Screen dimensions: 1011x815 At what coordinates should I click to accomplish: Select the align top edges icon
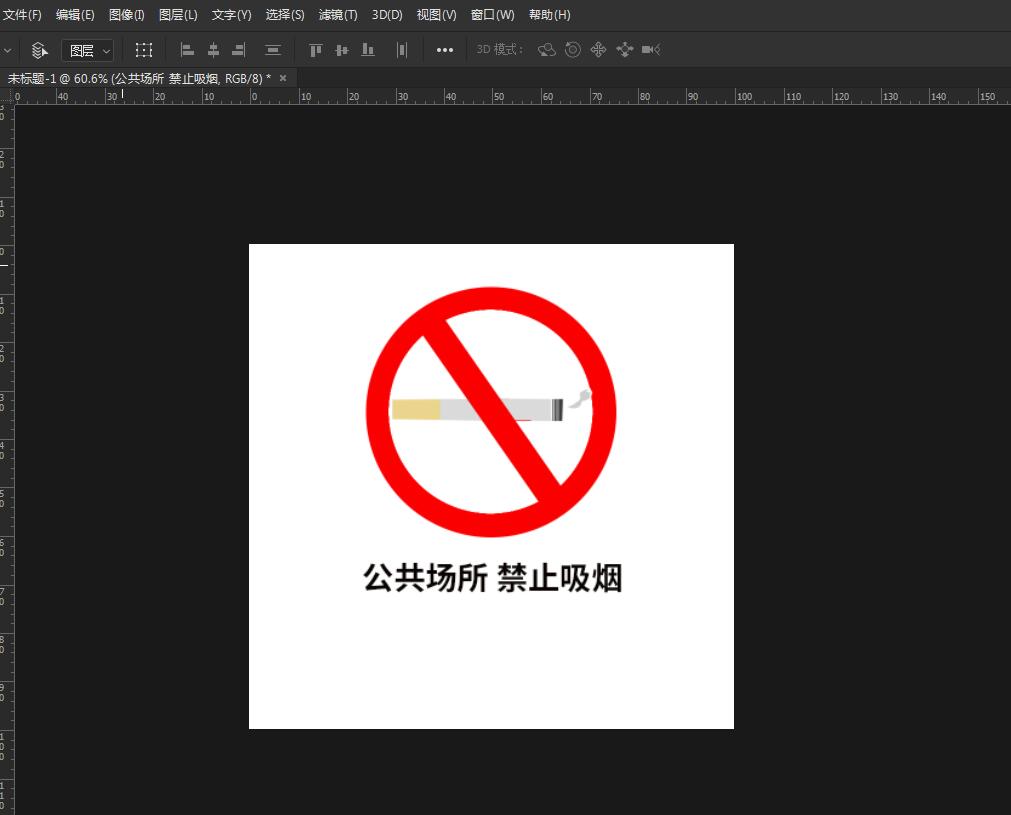tap(315, 50)
